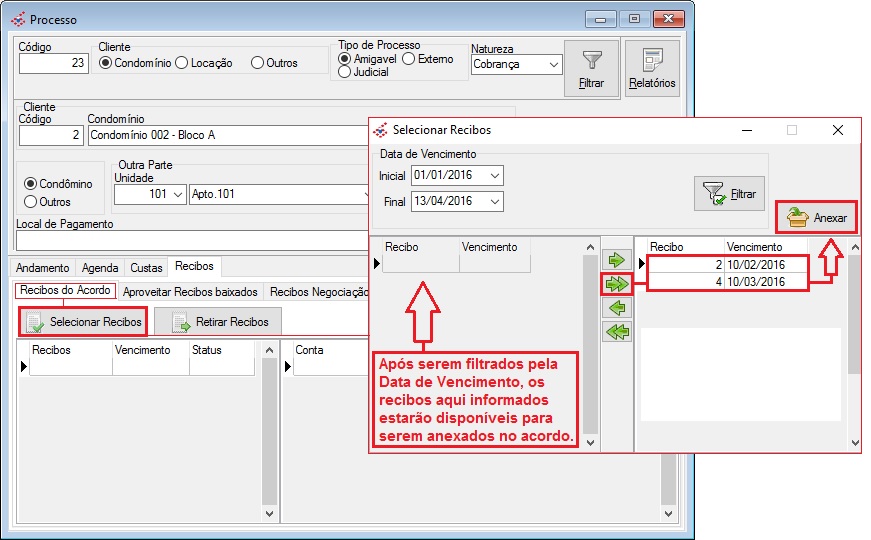Choose the Judicial process type option
Viewport: 871px width, 540px height.
click(345, 72)
